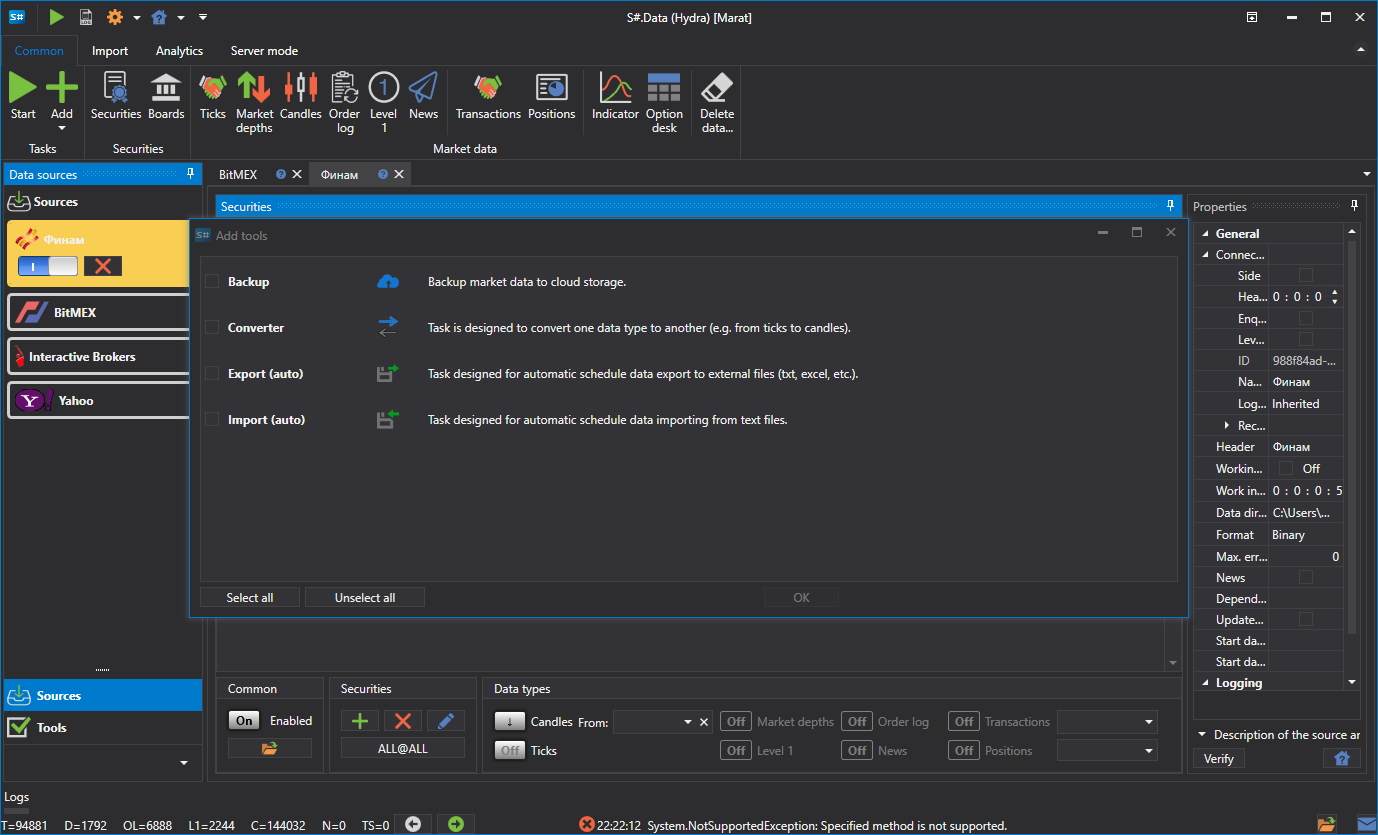Click the Select all button
1378x835 pixels.
pyautogui.click(x=250, y=598)
